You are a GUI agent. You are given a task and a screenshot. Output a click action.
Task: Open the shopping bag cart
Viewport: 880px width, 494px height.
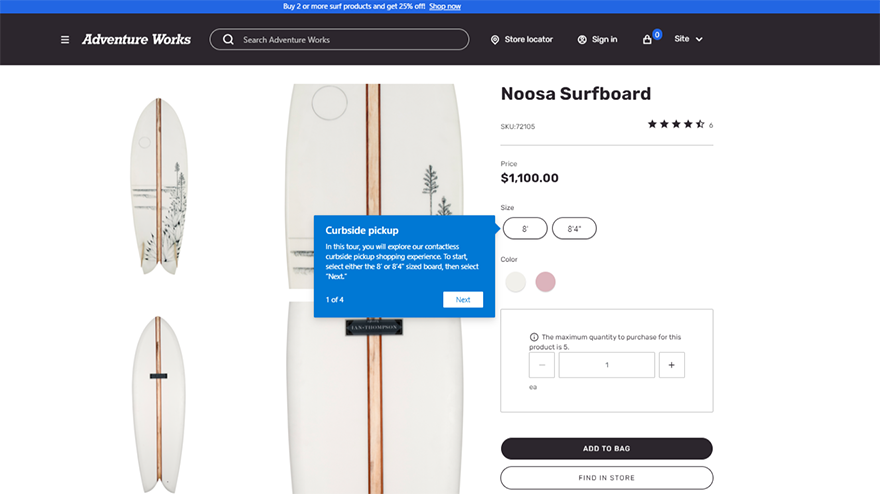pyautogui.click(x=648, y=39)
